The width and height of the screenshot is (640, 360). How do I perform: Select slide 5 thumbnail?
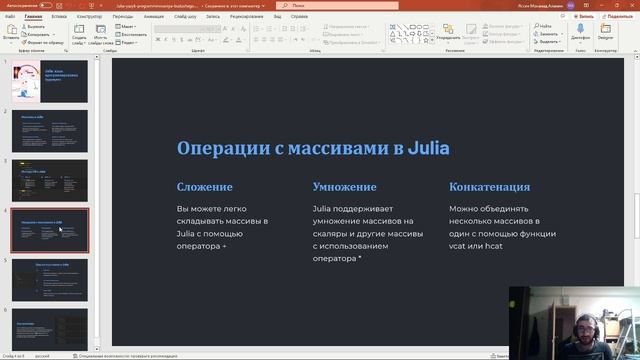click(50, 280)
